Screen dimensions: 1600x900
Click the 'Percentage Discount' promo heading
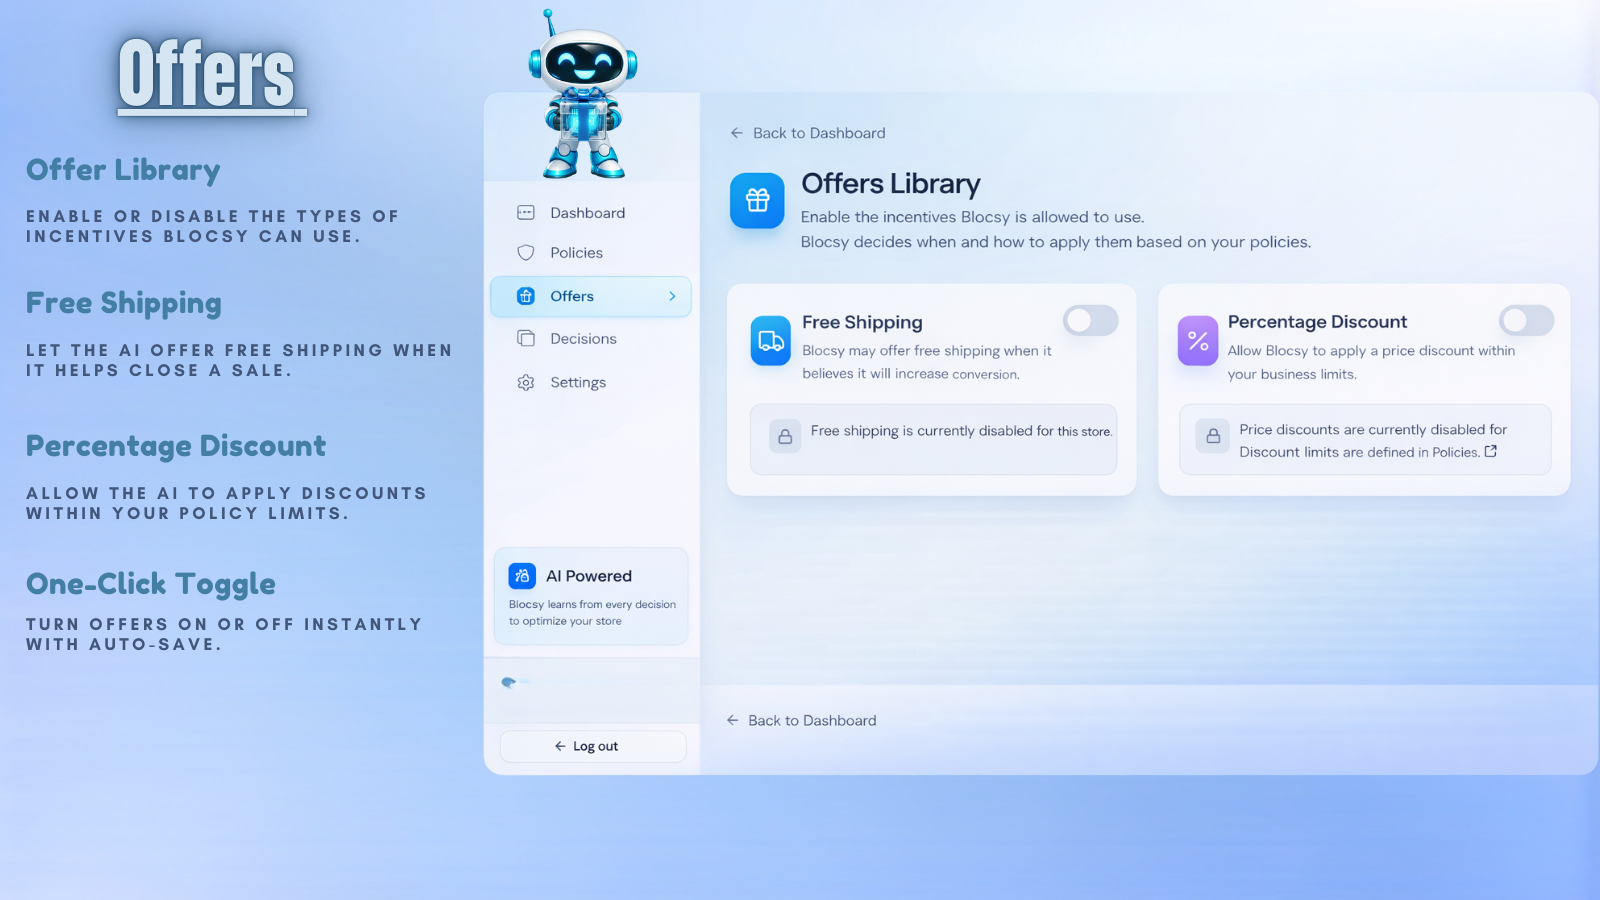(176, 446)
